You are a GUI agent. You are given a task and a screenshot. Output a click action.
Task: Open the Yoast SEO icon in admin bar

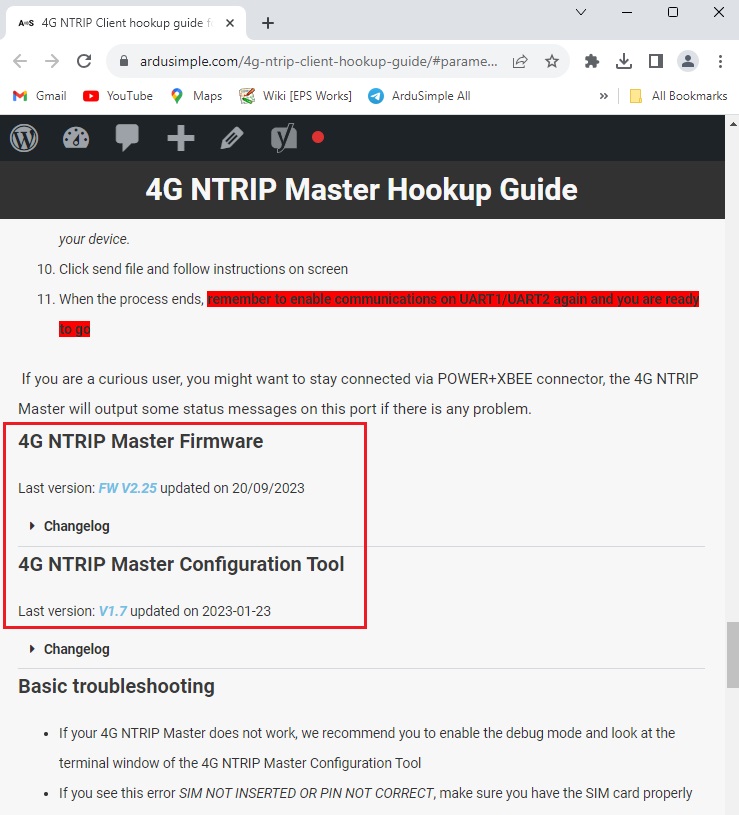pos(284,138)
